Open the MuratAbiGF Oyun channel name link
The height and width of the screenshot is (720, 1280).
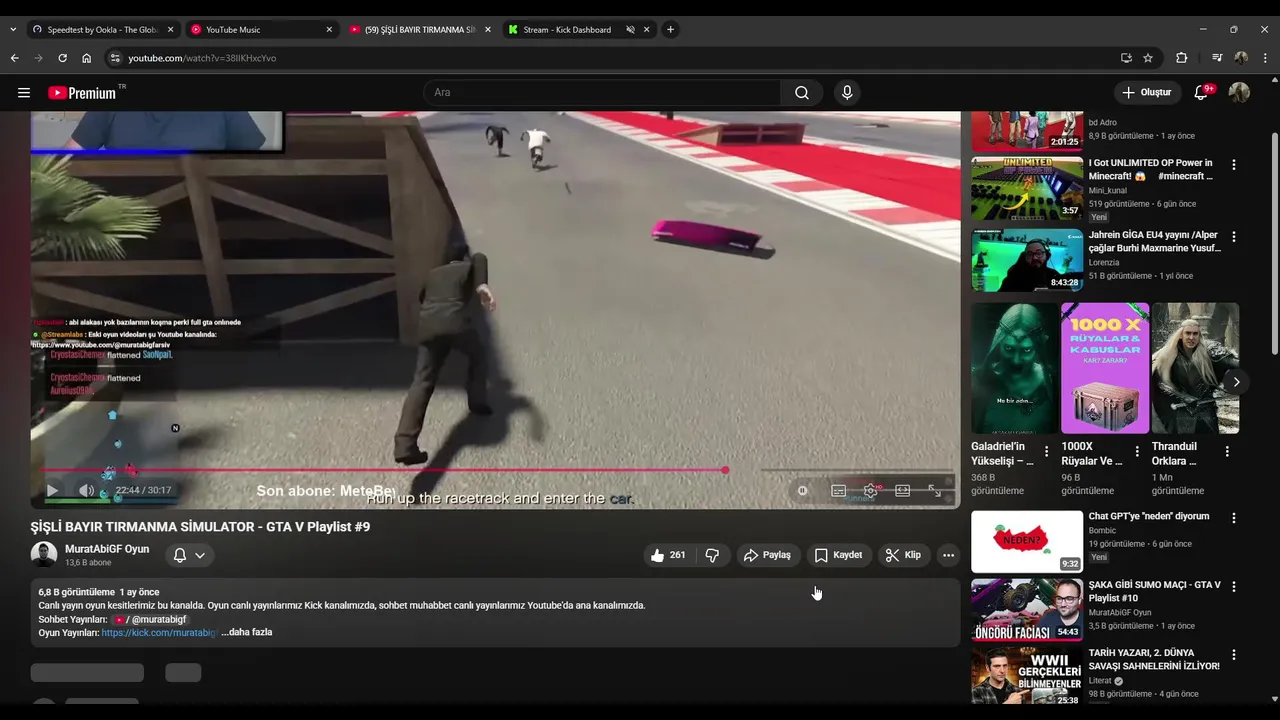click(107, 549)
